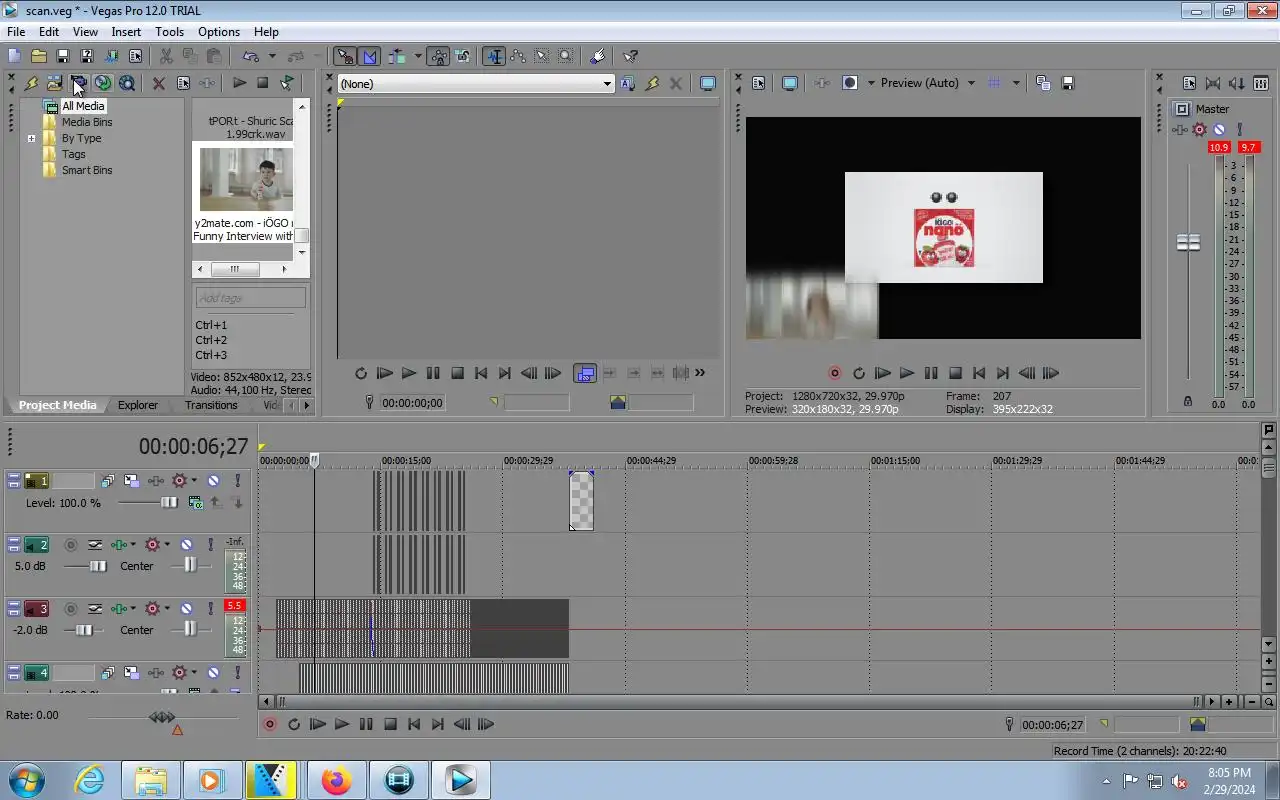This screenshot has width=1280, height=800.
Task: Click Dim Output speaker icon in mixer
Action: coord(1237,83)
